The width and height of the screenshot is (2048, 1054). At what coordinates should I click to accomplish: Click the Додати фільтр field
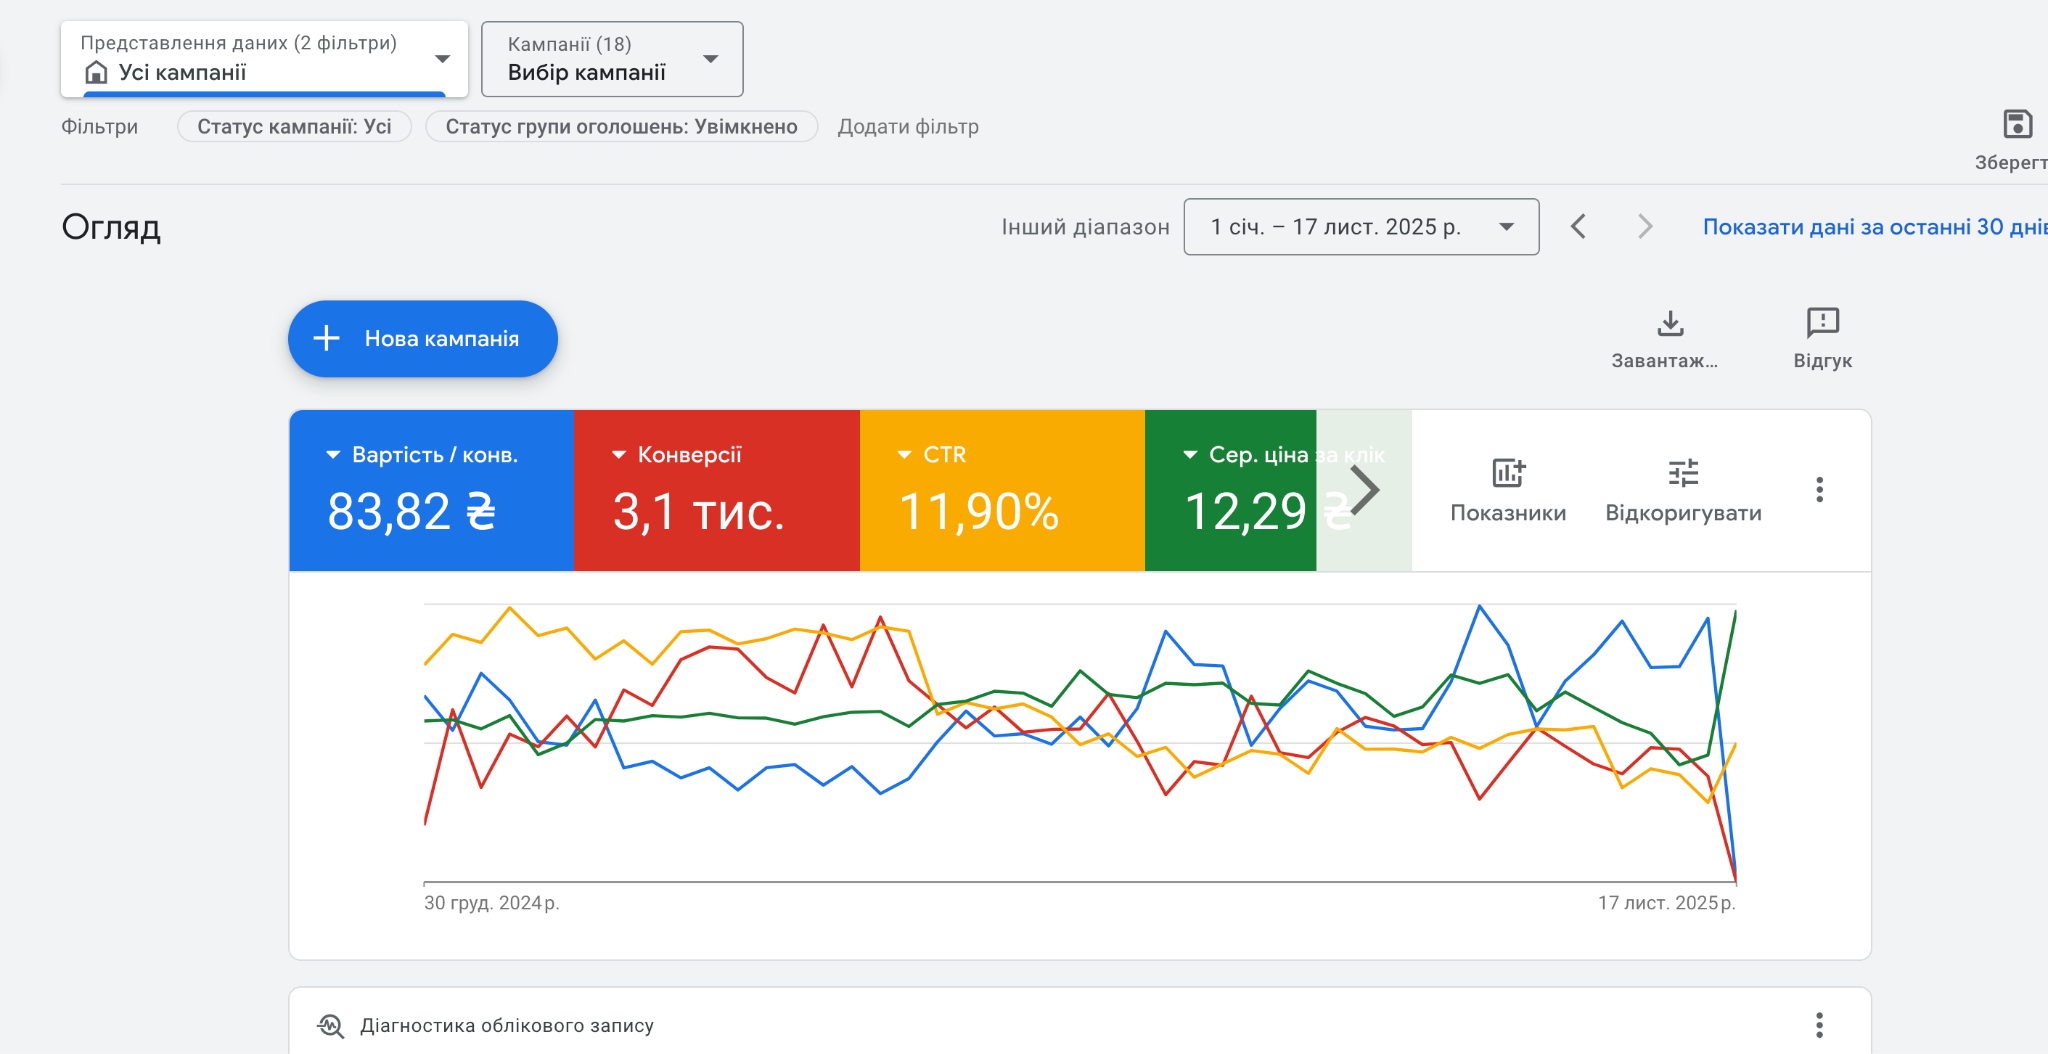[x=908, y=127]
